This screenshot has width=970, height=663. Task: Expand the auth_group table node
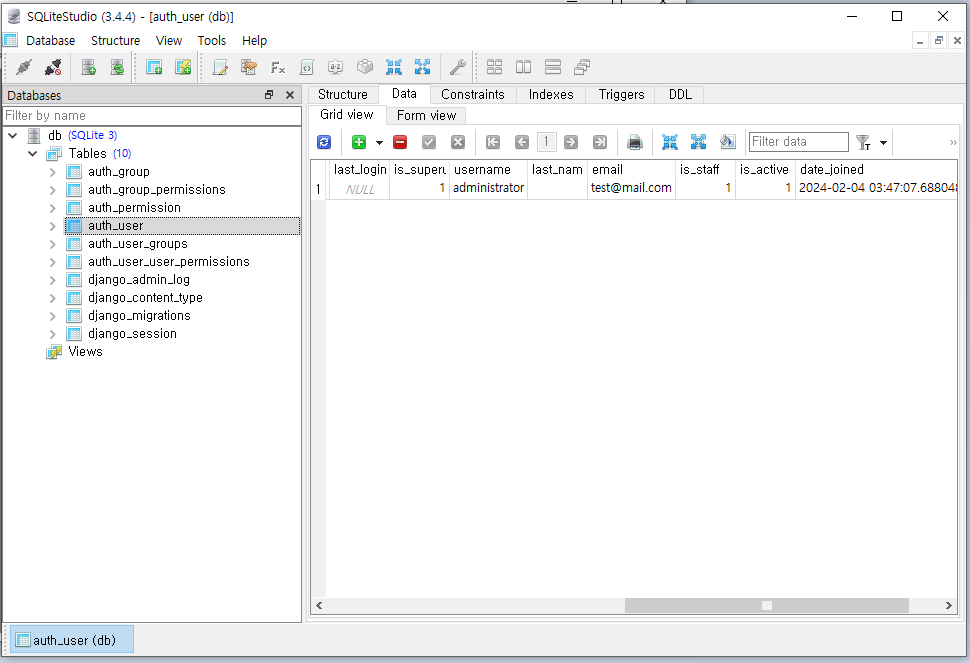coord(53,172)
